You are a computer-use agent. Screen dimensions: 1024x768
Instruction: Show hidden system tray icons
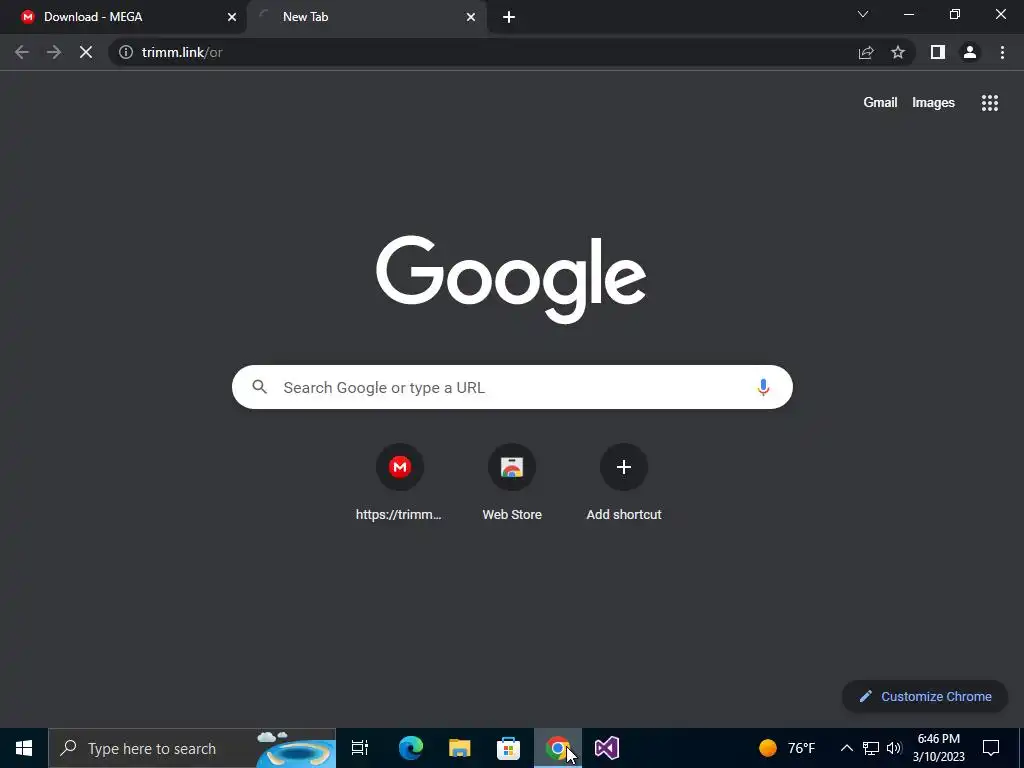pos(846,748)
